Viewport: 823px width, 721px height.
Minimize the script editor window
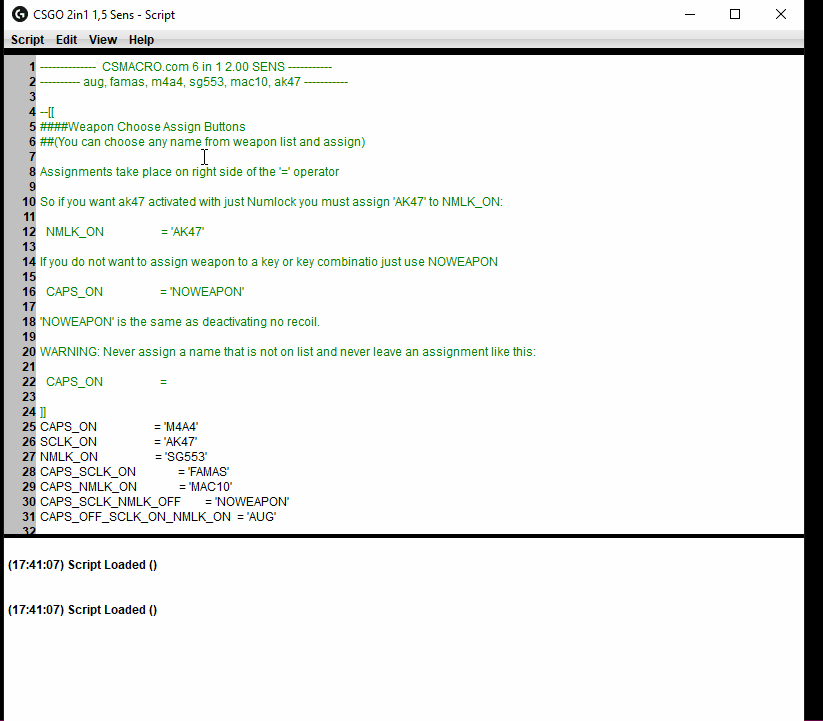coord(690,15)
